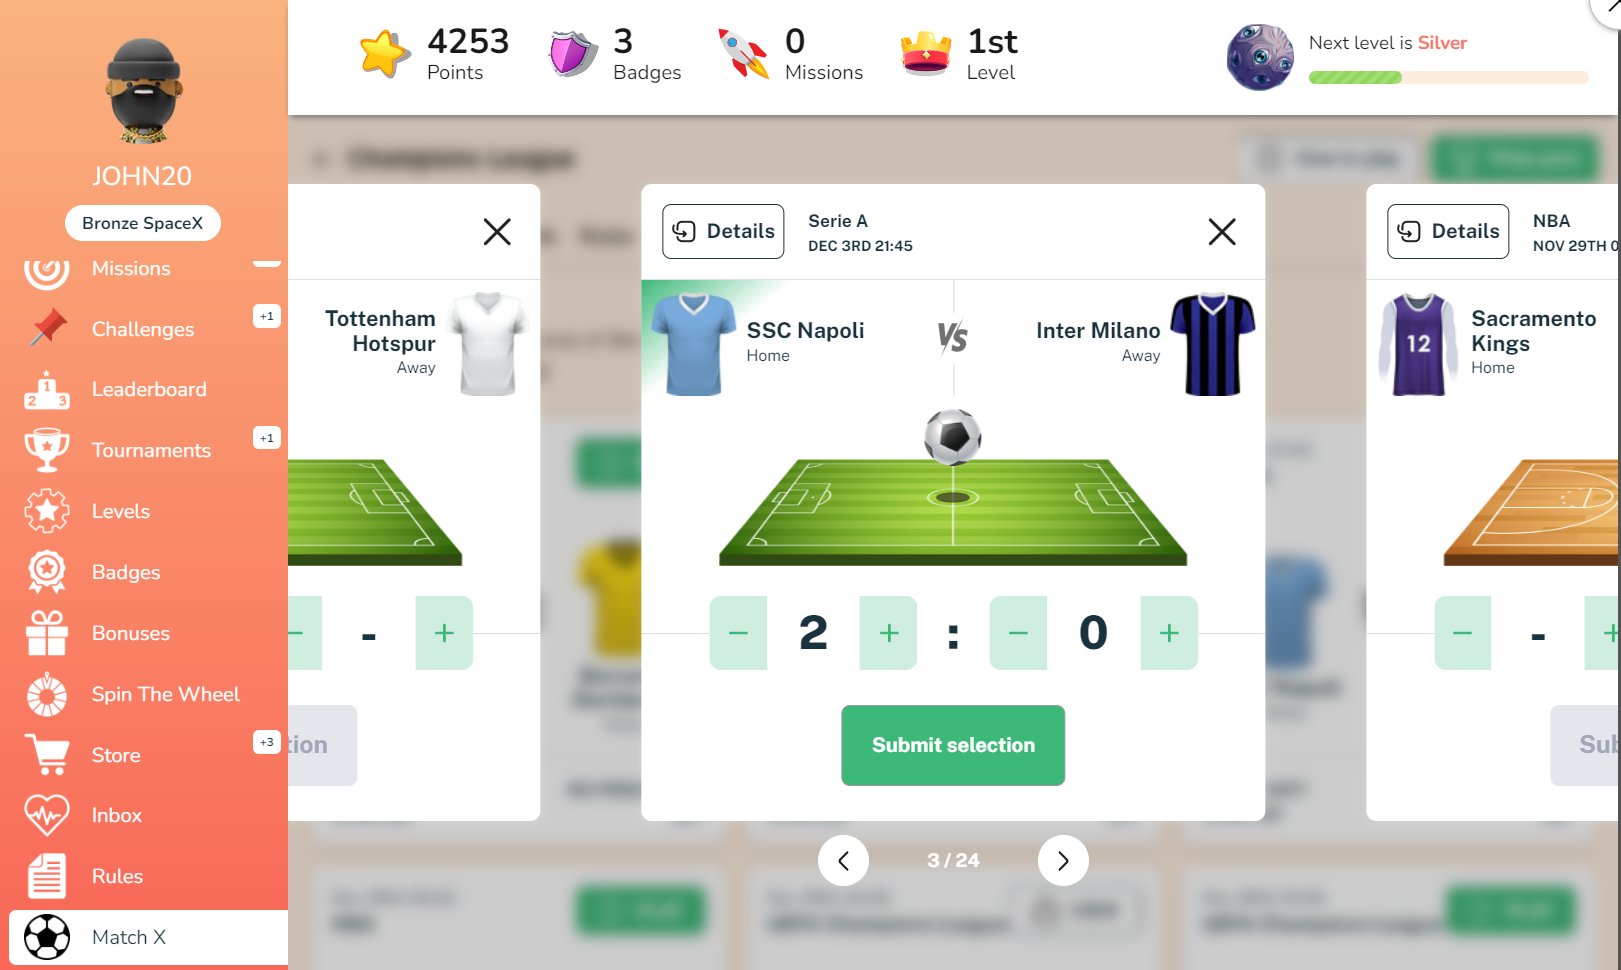
Task: Decrease SSC Napoli score with minus
Action: tap(738, 633)
